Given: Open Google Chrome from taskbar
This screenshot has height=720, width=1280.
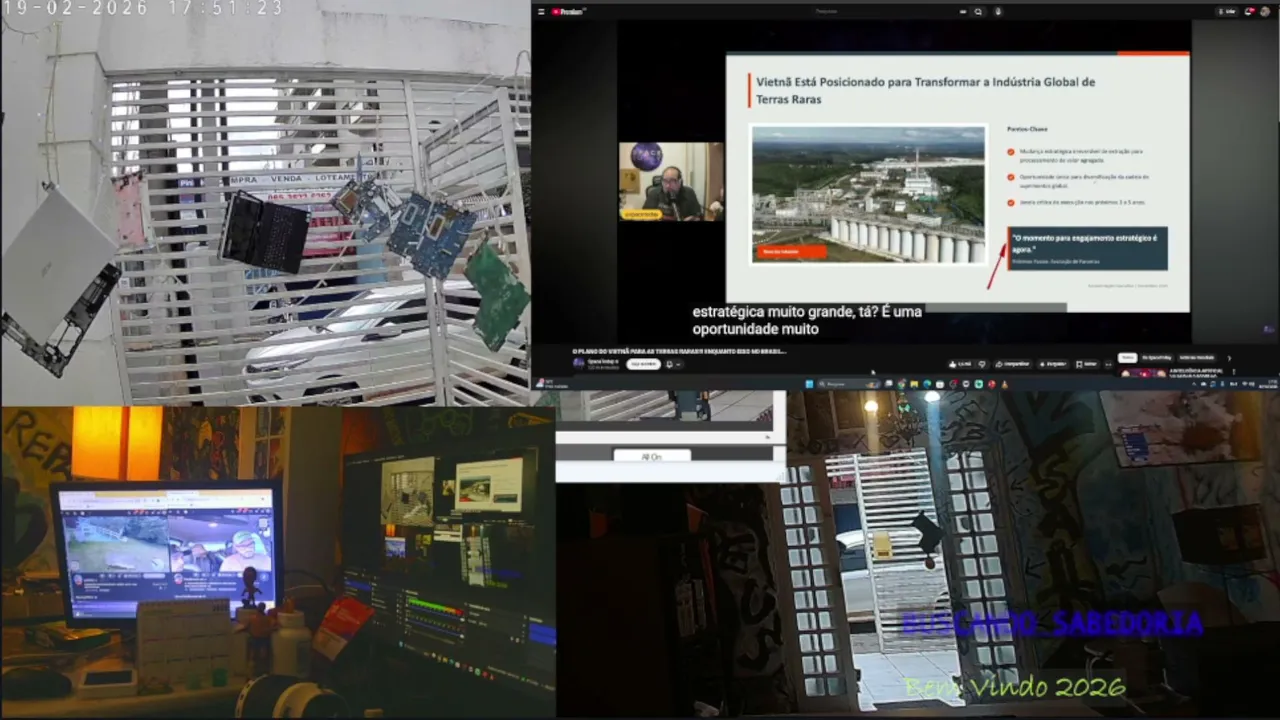Looking at the screenshot, I should click(x=901, y=384).
